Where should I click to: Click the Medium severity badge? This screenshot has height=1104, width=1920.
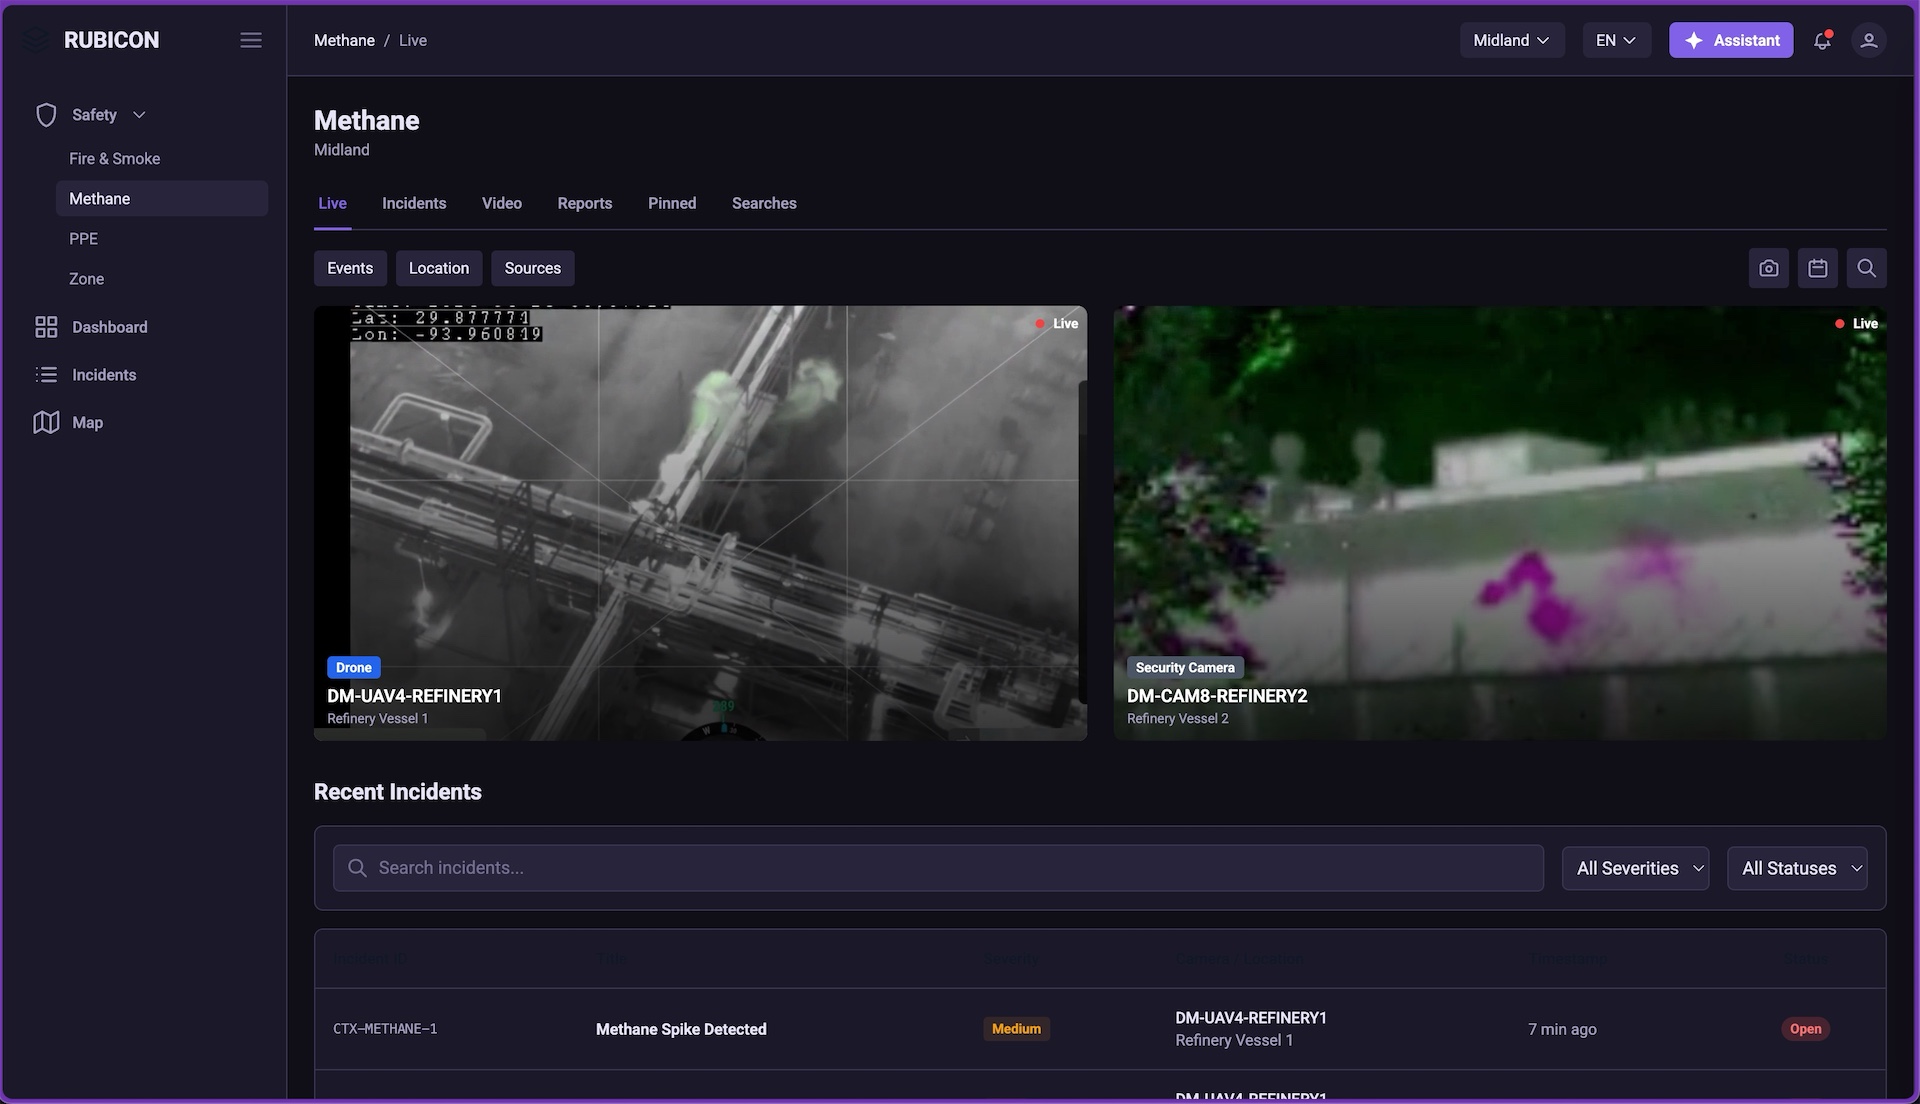pyautogui.click(x=1016, y=1029)
